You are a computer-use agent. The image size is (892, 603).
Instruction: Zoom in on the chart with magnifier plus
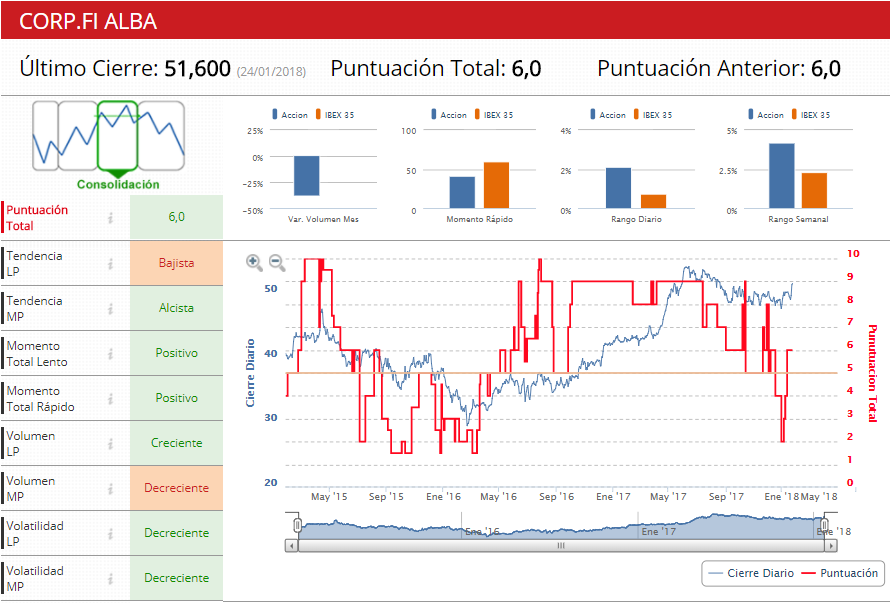click(254, 262)
